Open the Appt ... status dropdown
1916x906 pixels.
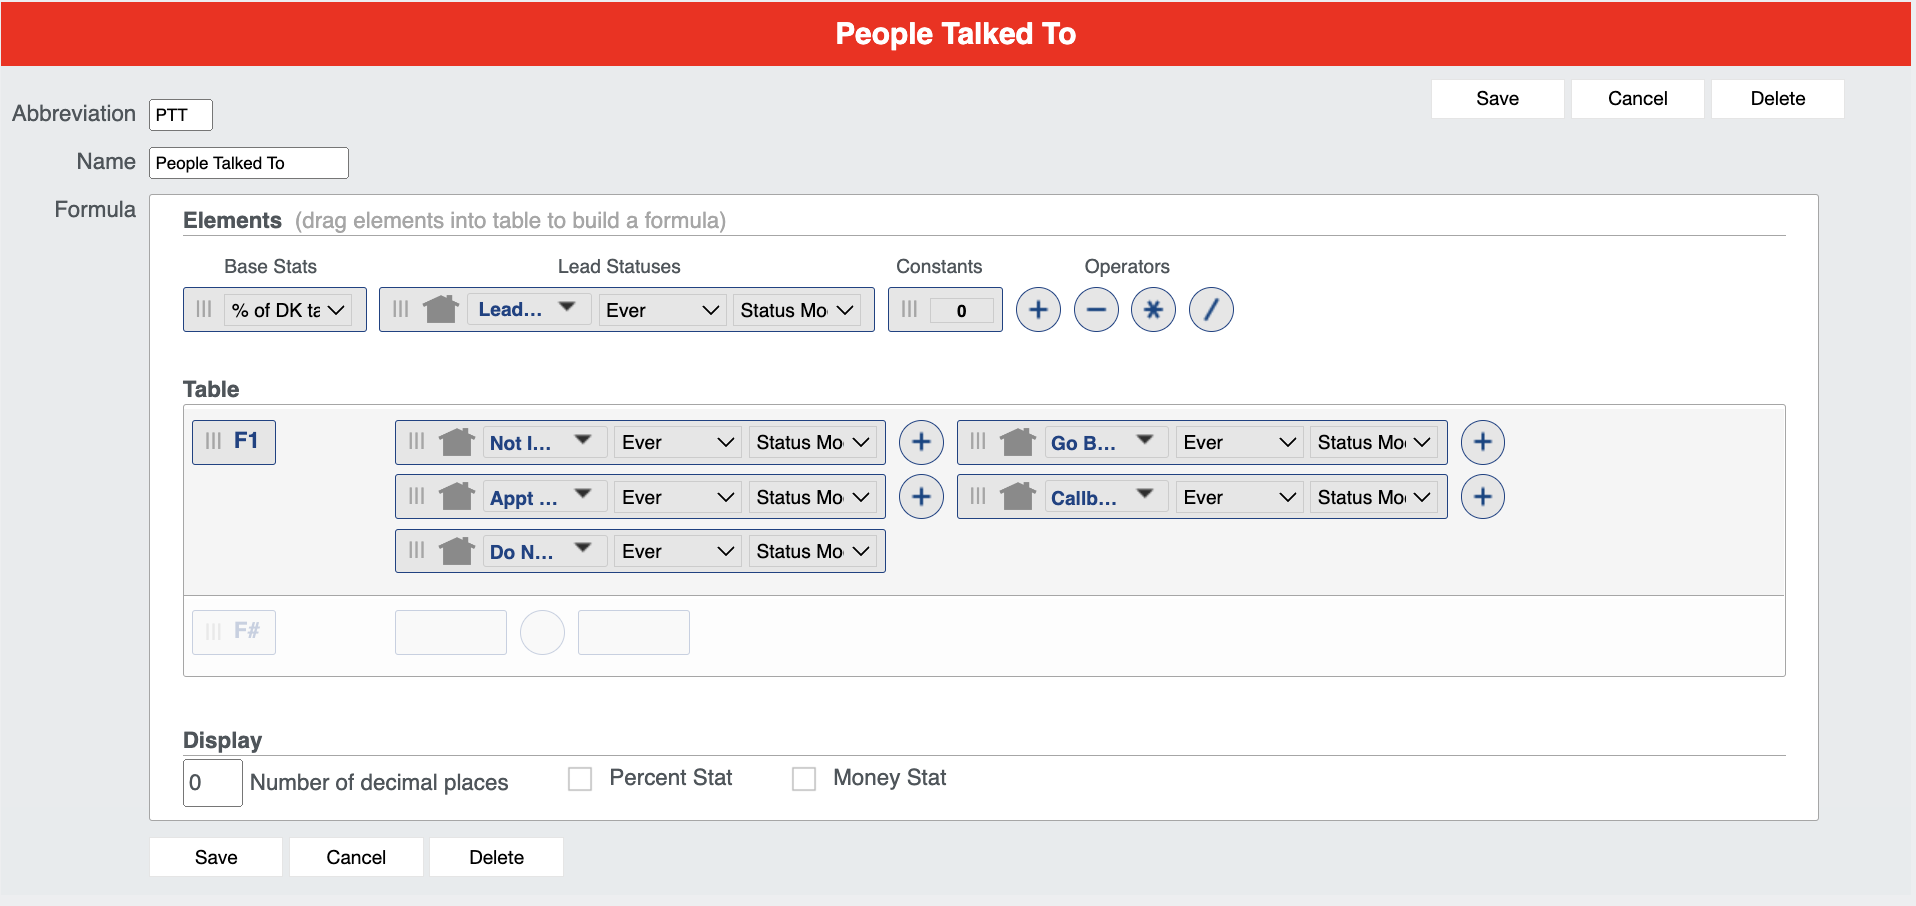tap(545, 497)
